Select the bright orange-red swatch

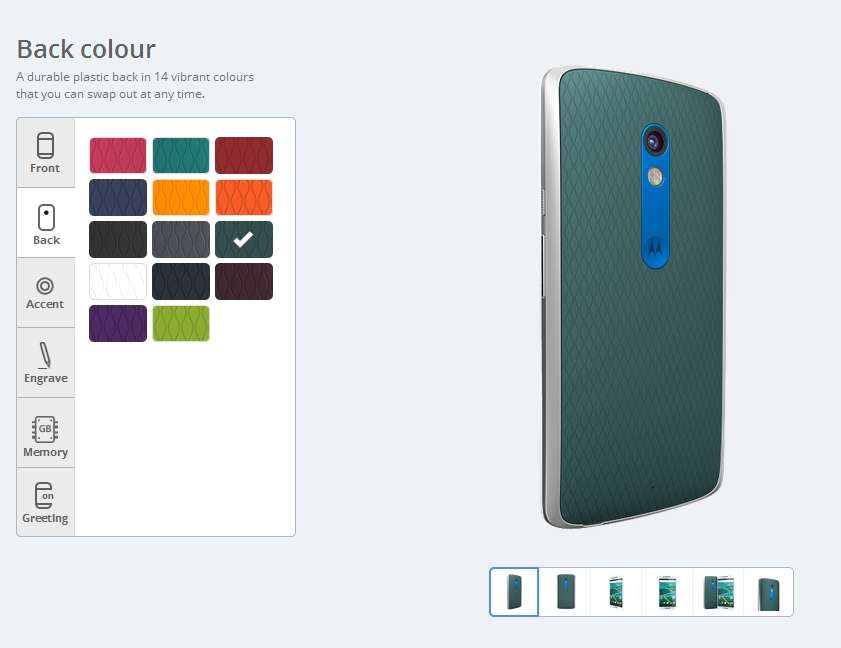pos(244,197)
